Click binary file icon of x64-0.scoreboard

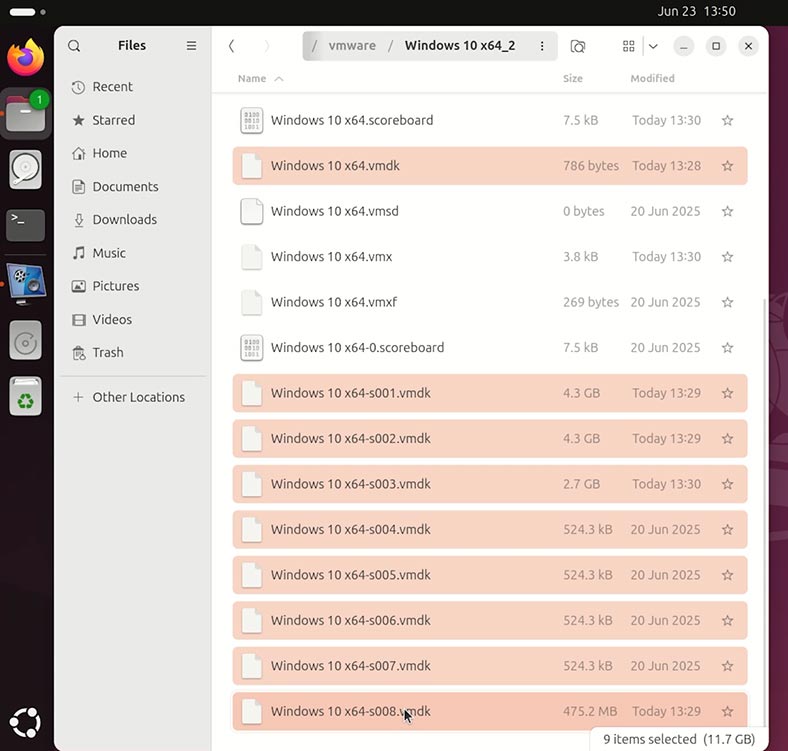(x=252, y=348)
